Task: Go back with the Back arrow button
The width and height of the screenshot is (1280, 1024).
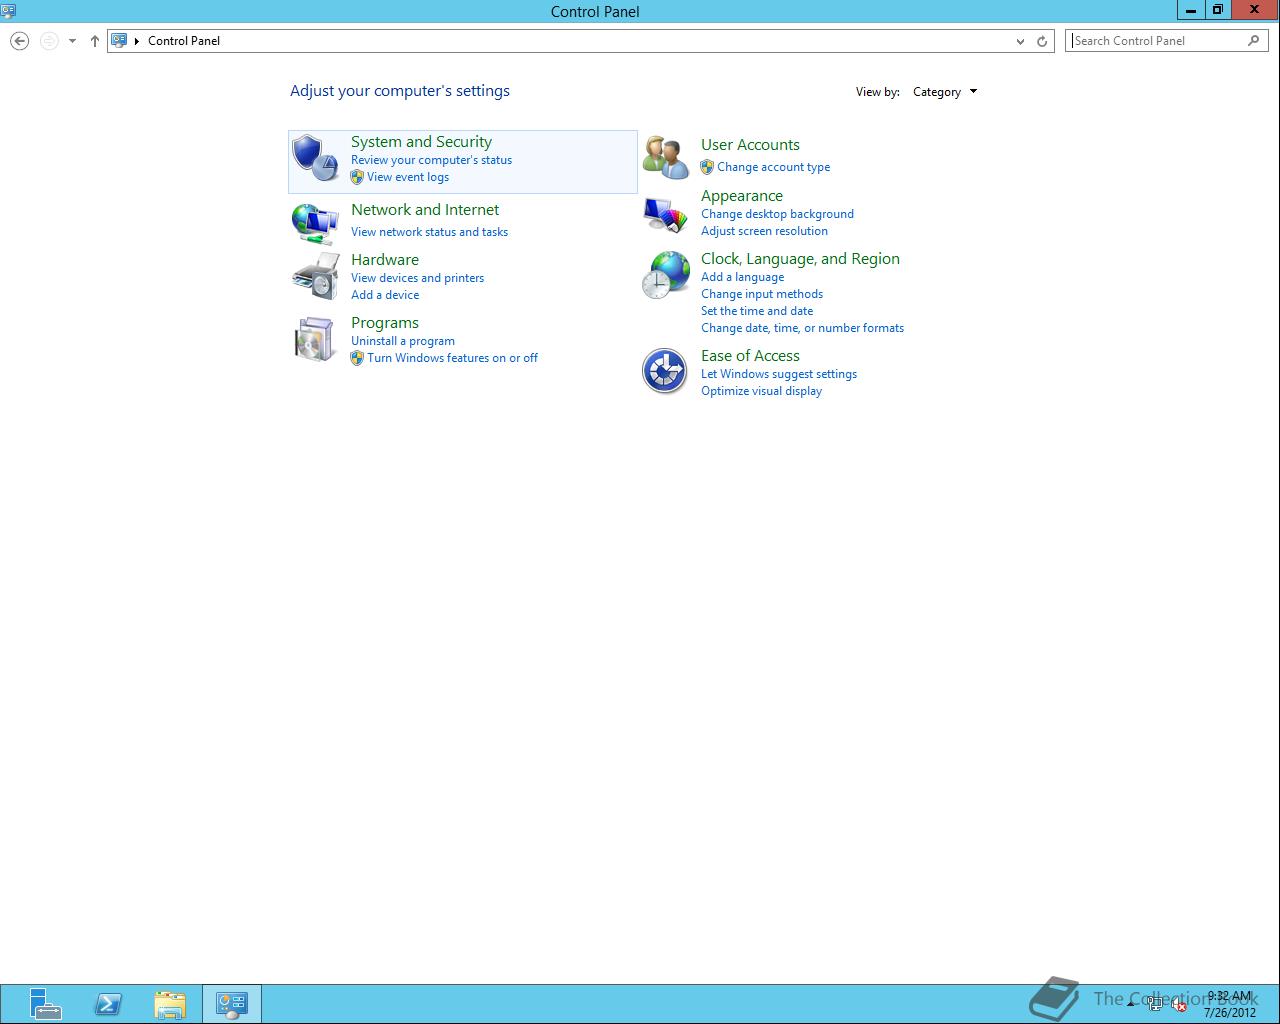Action: point(19,41)
